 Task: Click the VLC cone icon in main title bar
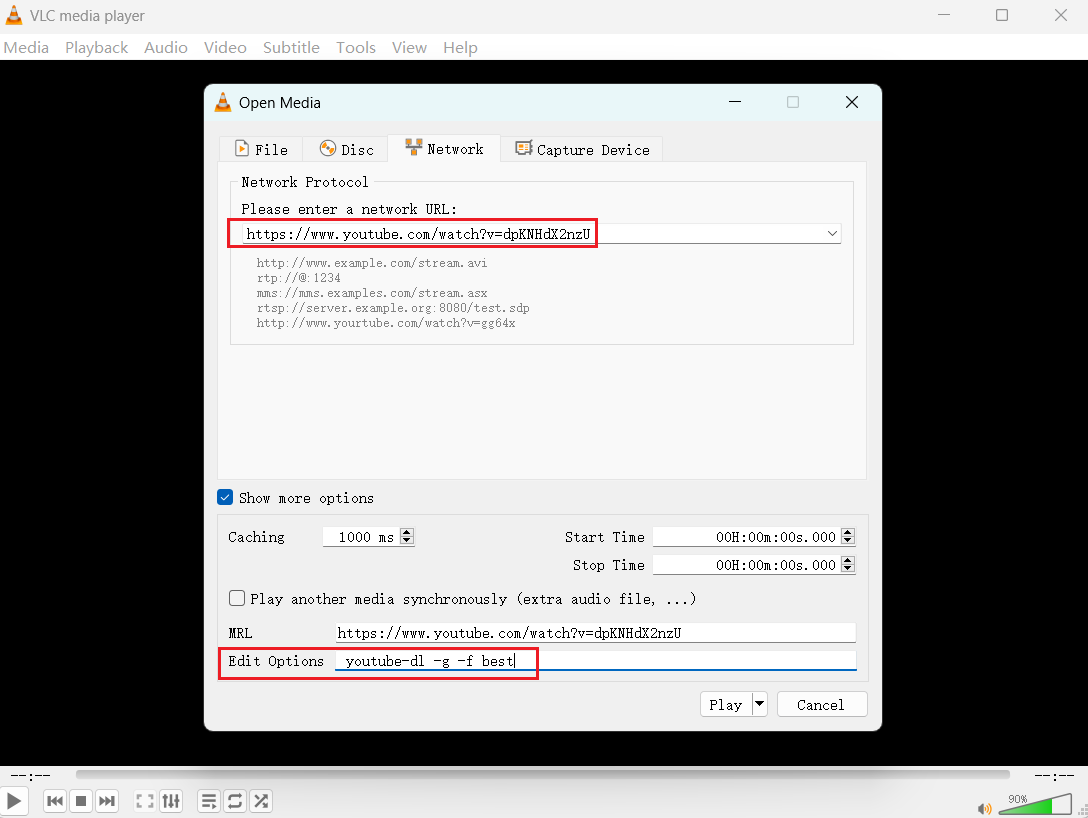tap(13, 15)
